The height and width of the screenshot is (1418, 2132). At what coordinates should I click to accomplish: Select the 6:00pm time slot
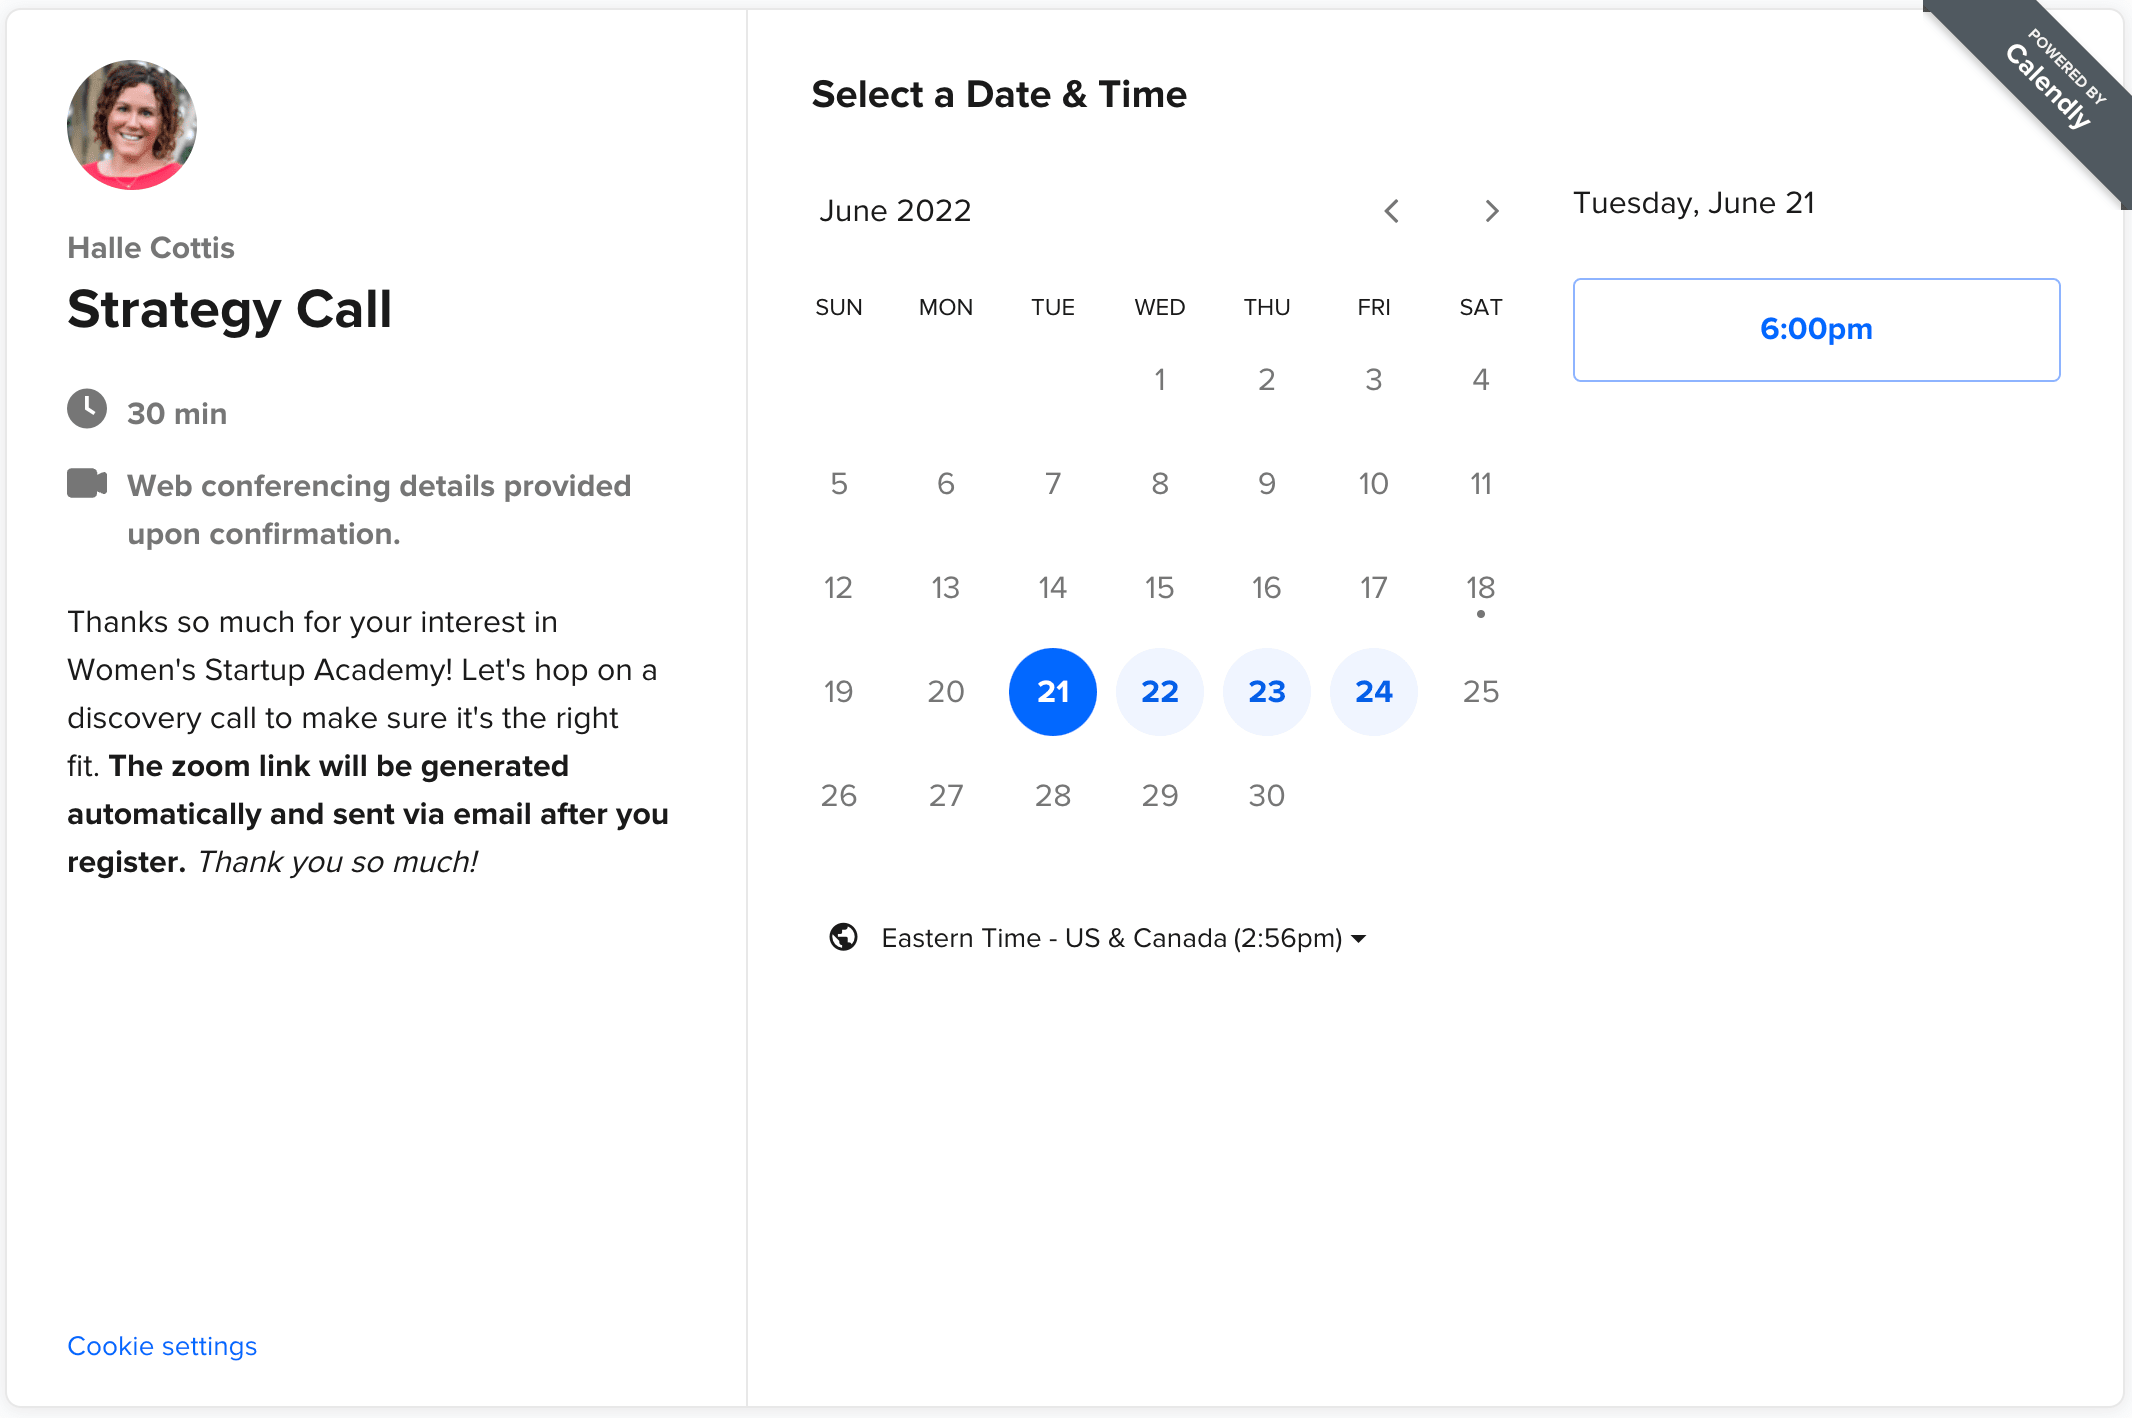tap(1816, 330)
